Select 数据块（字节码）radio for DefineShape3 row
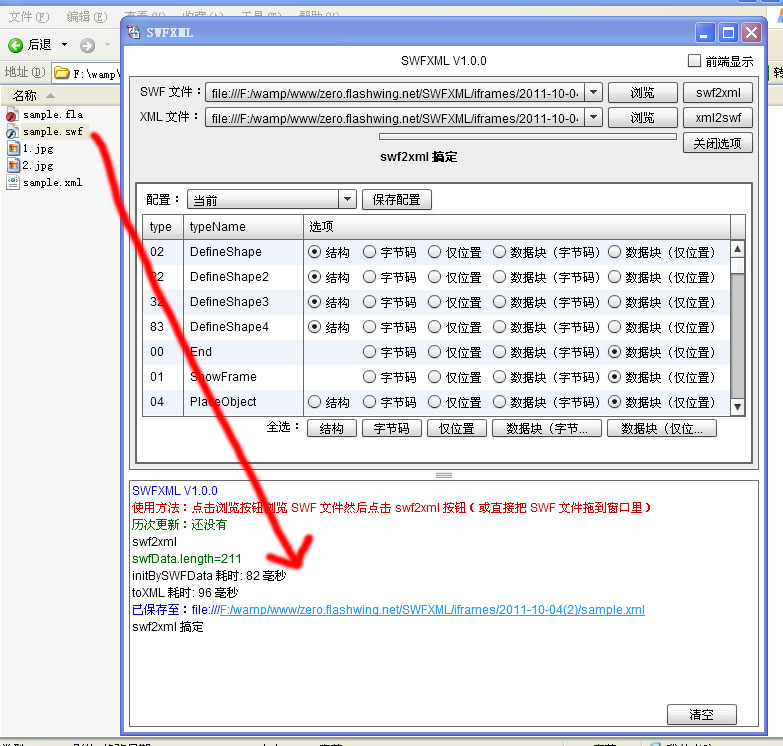 (x=499, y=302)
